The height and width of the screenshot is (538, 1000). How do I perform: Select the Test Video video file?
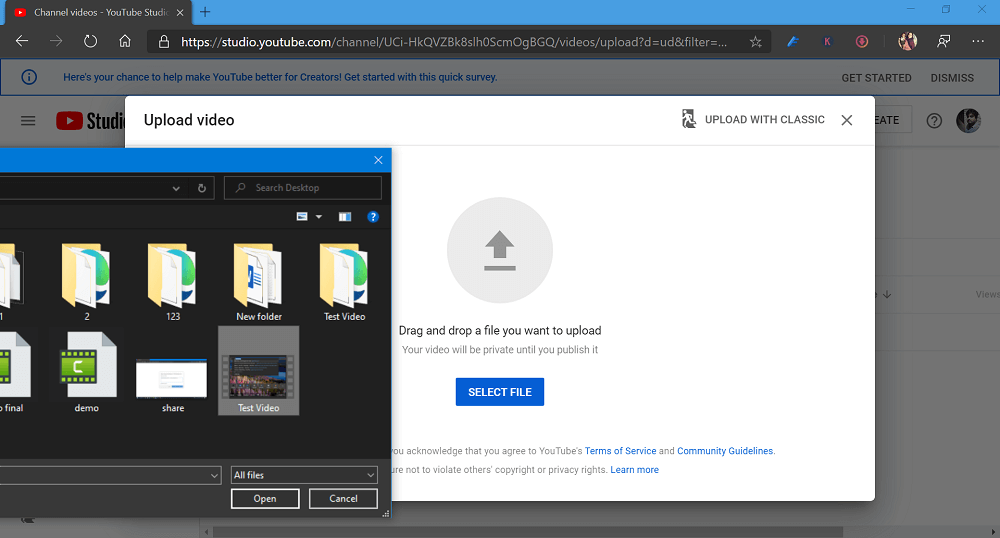[x=258, y=371]
